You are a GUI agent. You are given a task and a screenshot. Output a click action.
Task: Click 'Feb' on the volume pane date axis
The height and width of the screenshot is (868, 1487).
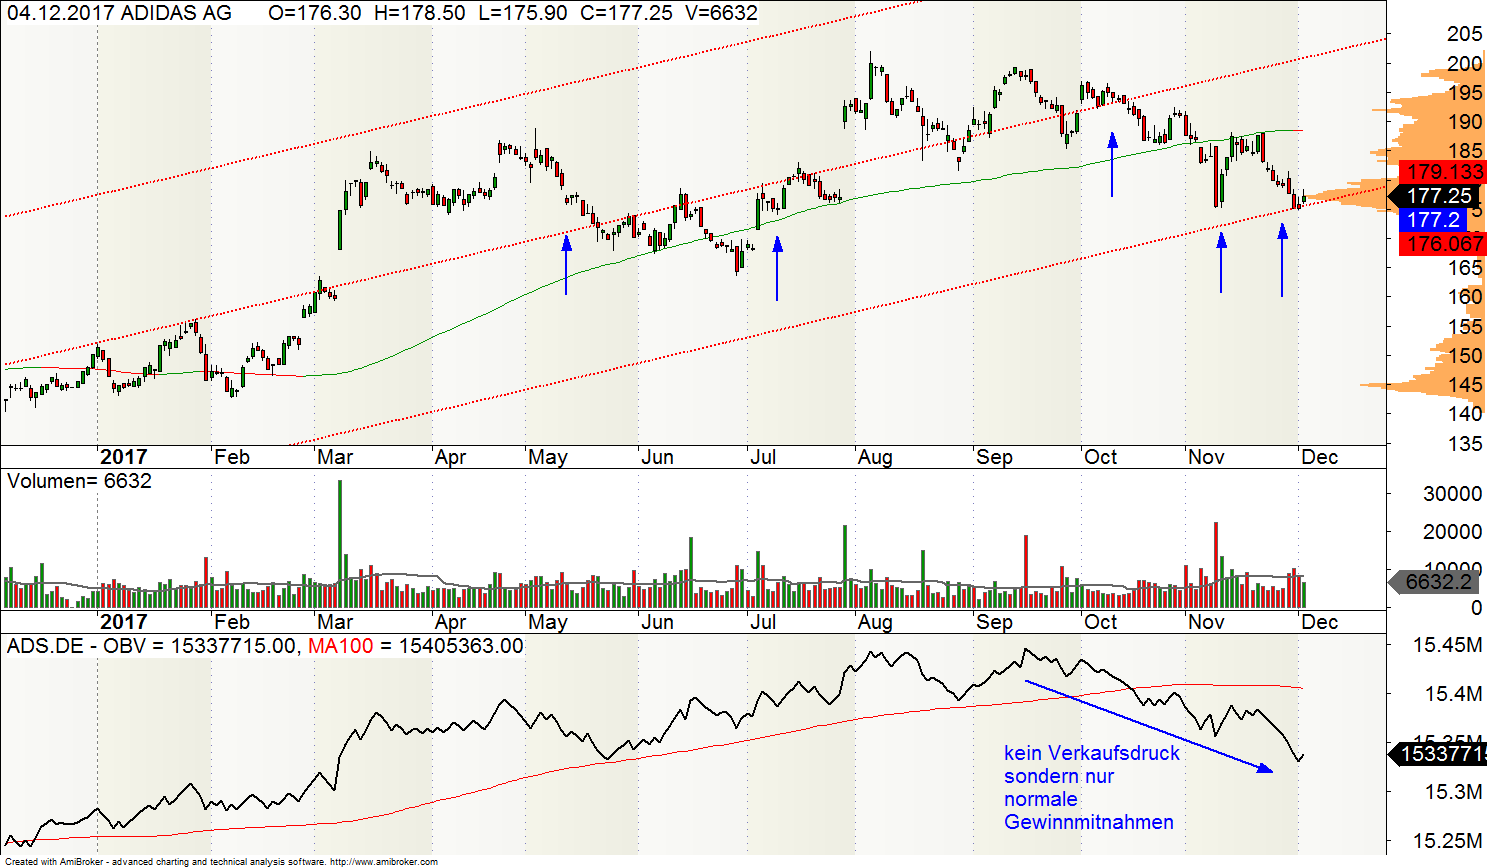[x=231, y=622]
